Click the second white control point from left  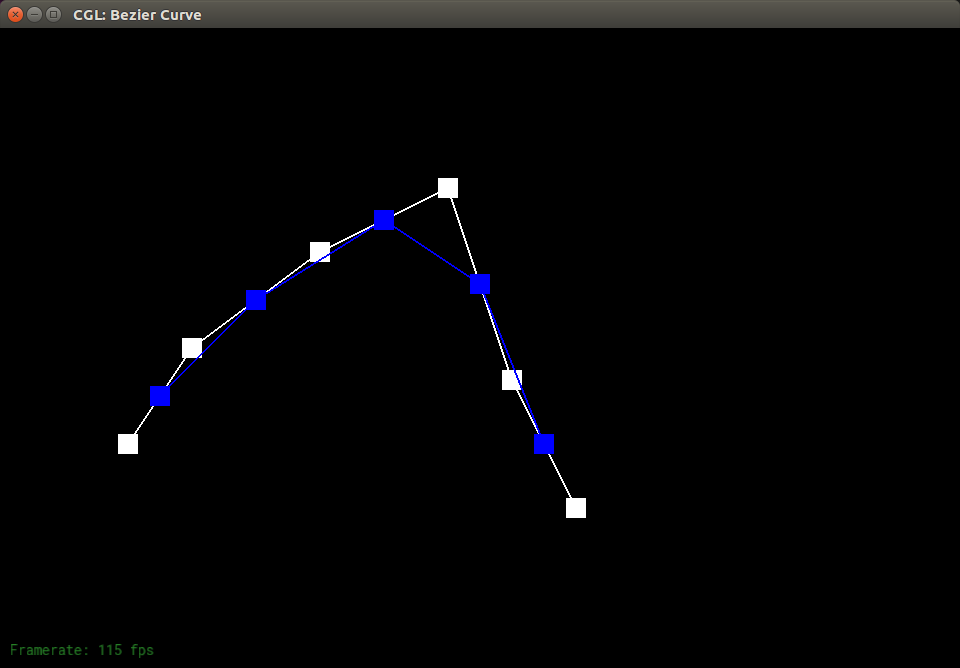point(192,348)
